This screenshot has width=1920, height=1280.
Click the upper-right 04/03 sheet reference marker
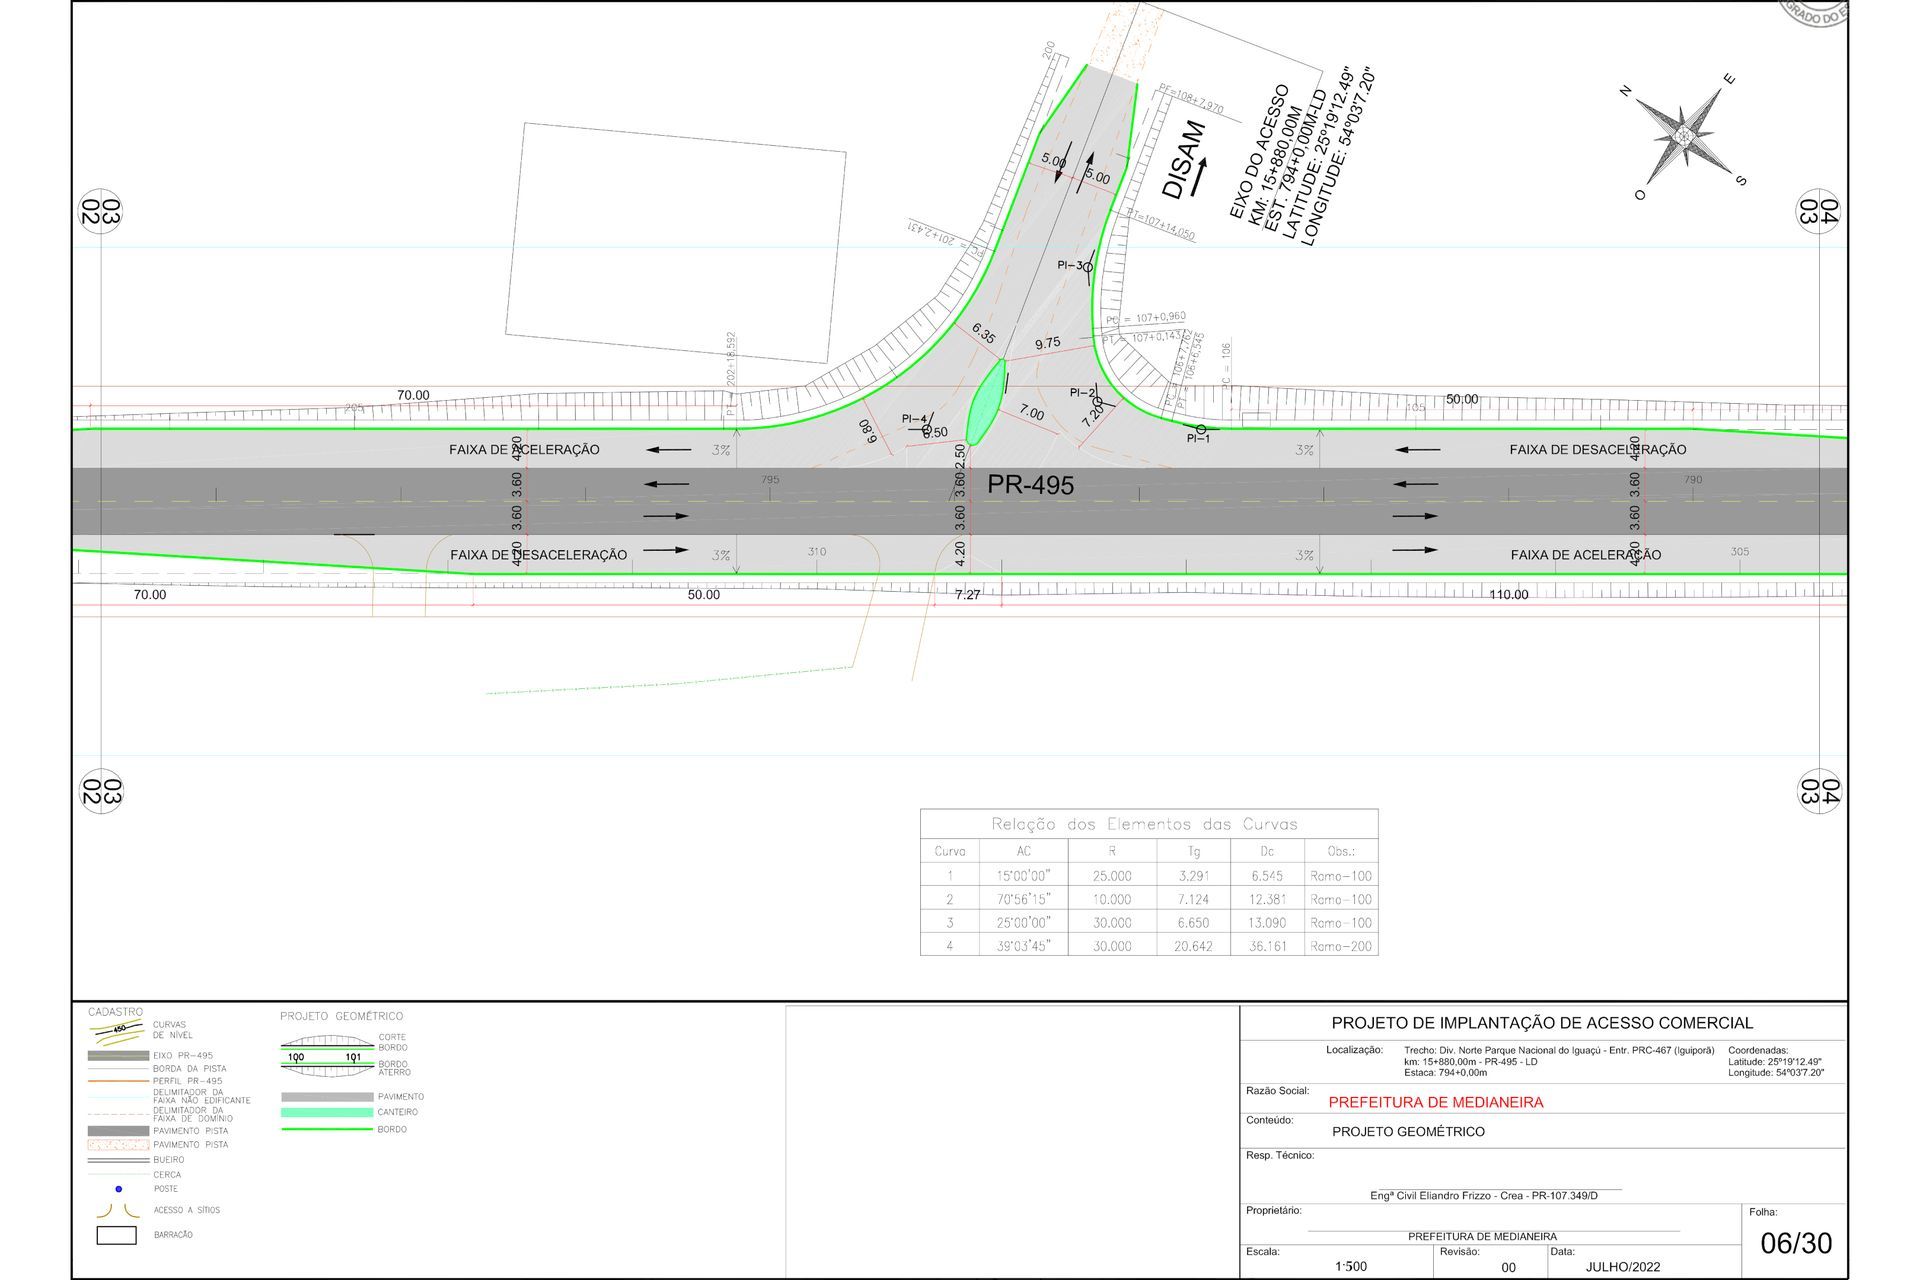tap(1819, 212)
